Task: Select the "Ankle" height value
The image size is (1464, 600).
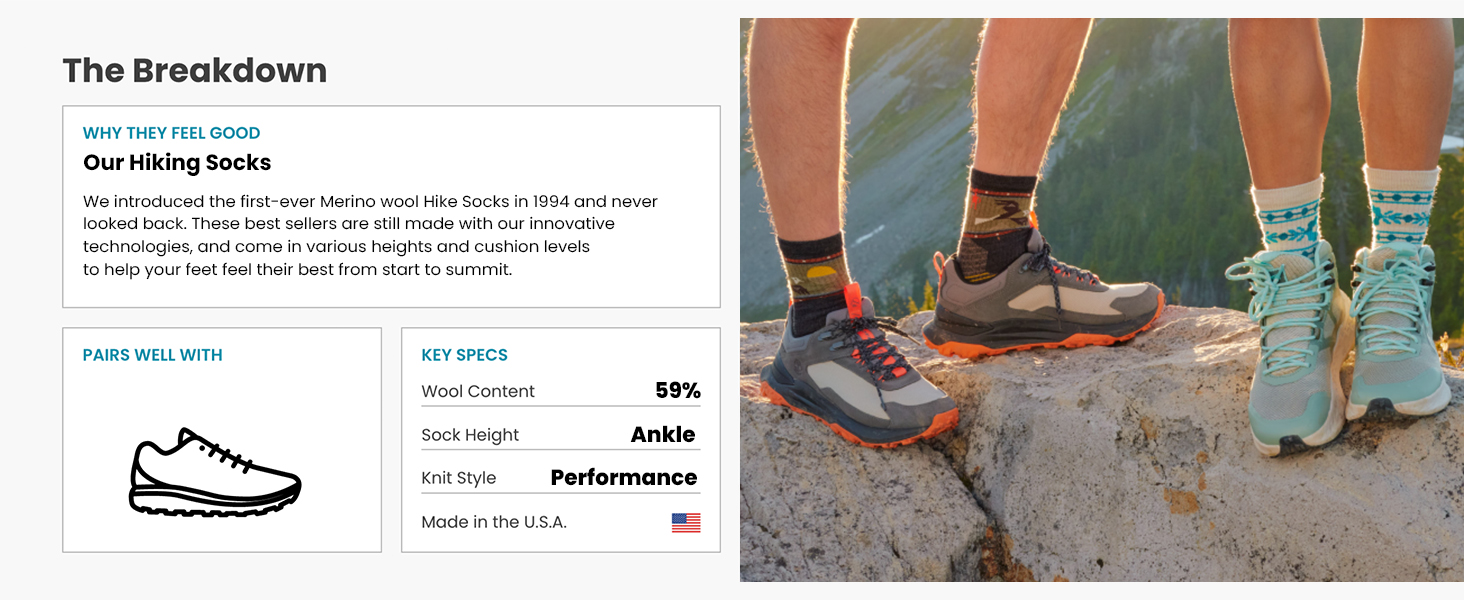Action: pos(663,435)
